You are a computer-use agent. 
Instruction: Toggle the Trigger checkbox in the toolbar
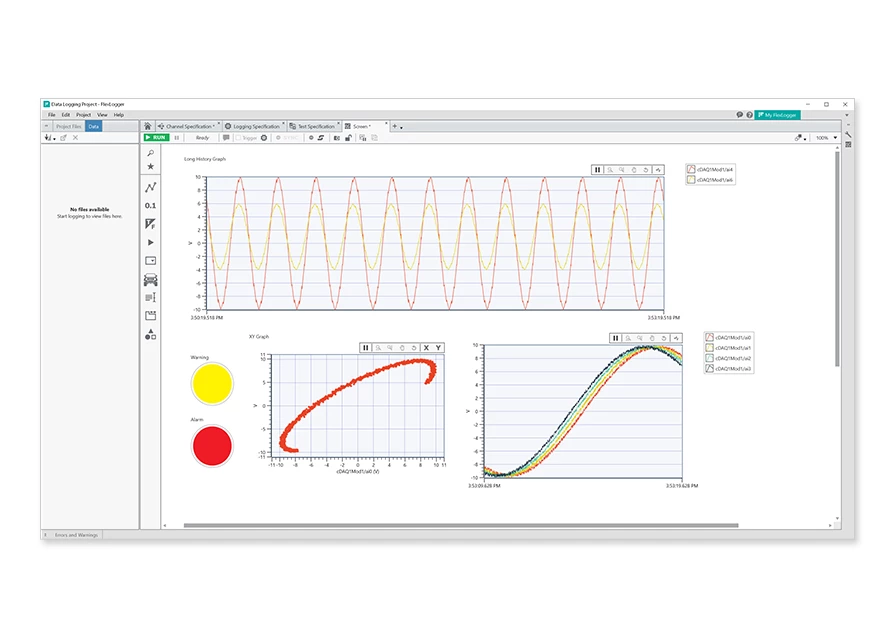(237, 138)
